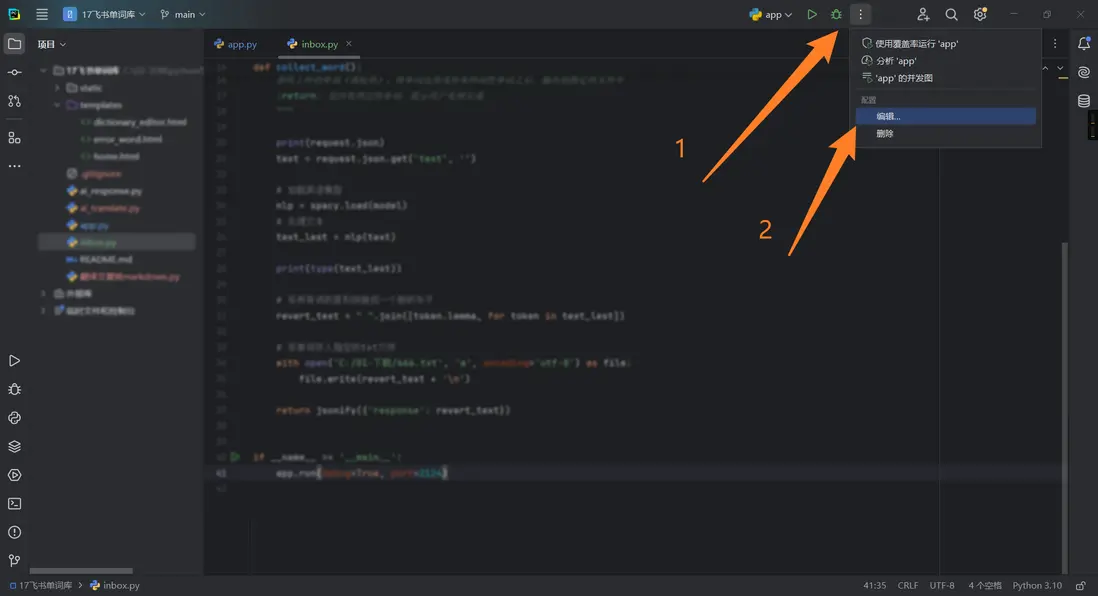
Task: Select the .gitignore file in project tree
Action: tap(94, 174)
